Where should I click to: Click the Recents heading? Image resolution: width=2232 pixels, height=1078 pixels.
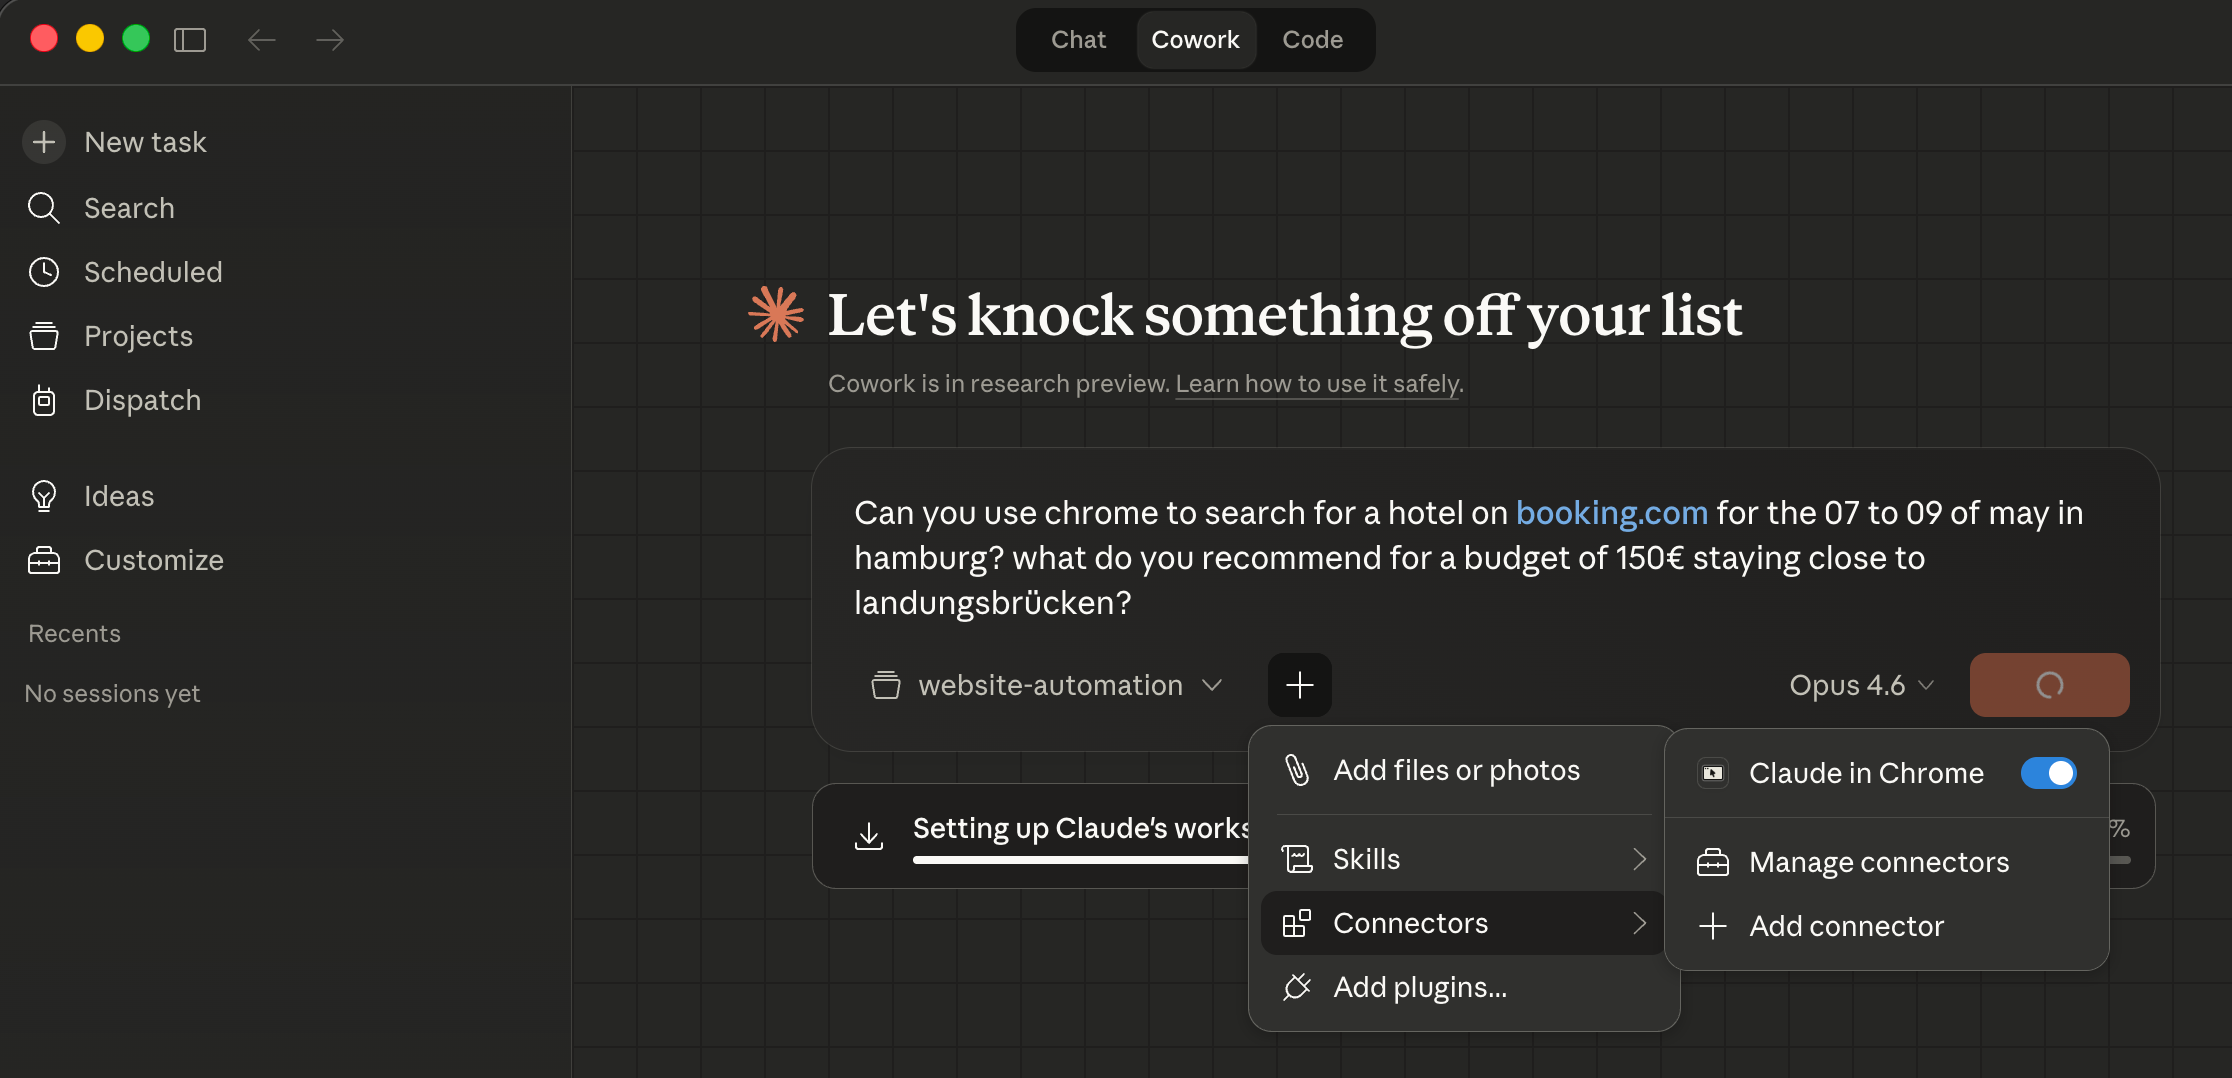click(74, 634)
